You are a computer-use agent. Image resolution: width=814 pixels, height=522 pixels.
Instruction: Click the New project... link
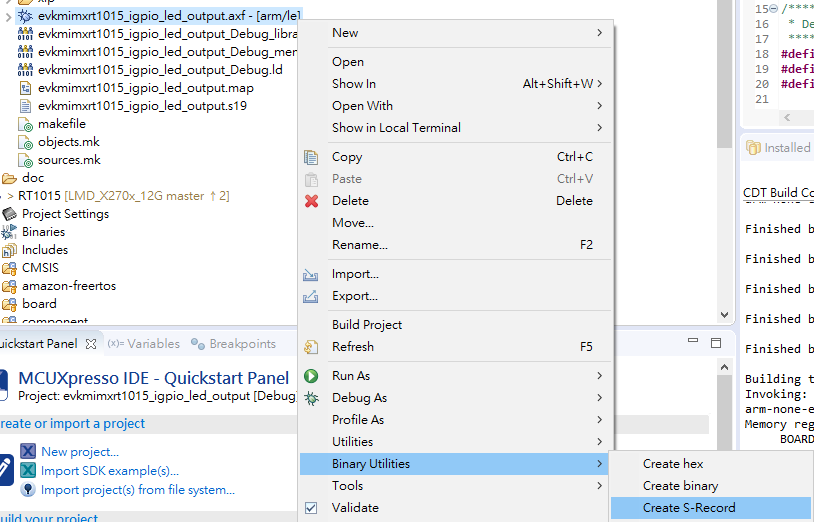point(80,452)
